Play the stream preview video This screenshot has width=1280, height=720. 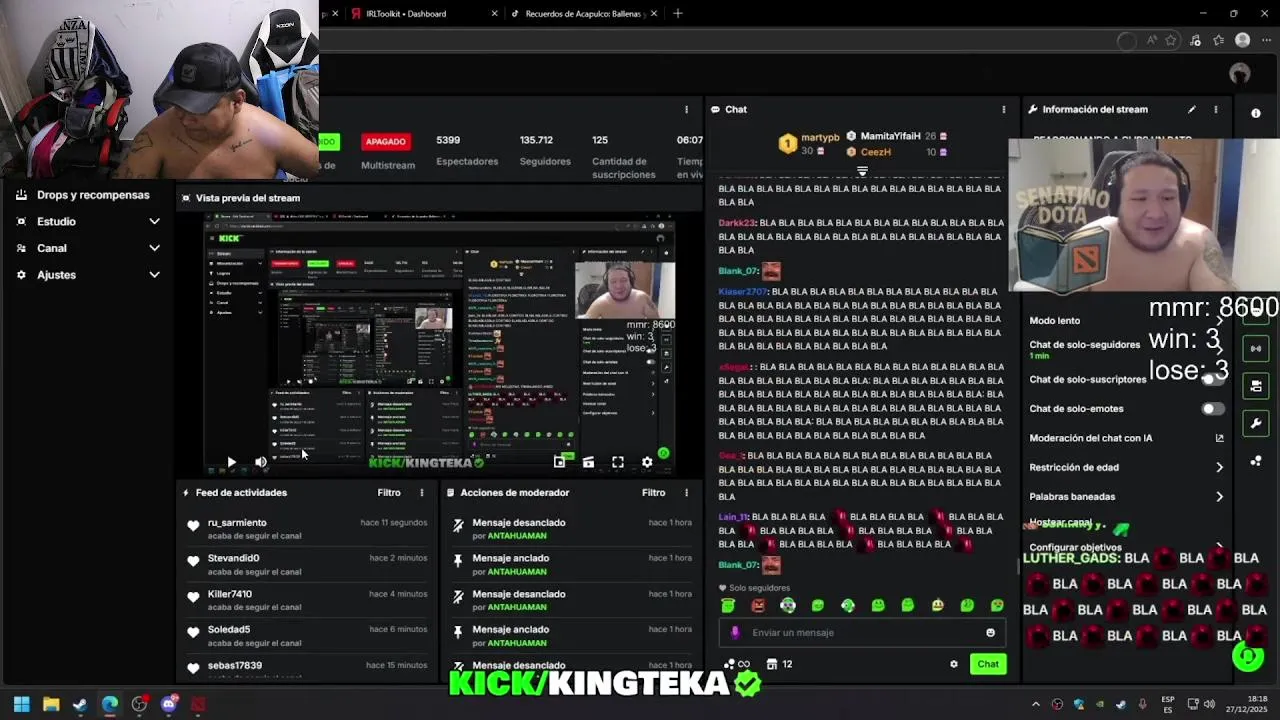[231, 462]
